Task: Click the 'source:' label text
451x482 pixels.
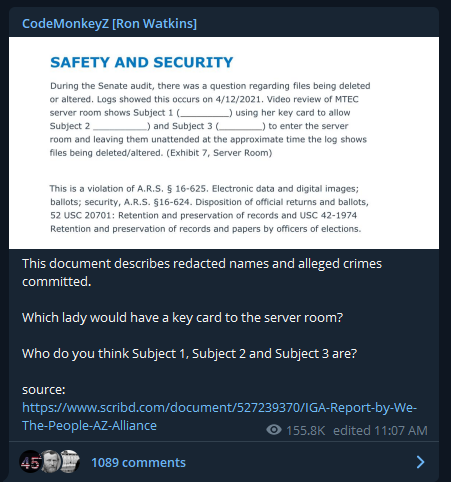Action: 44,389
